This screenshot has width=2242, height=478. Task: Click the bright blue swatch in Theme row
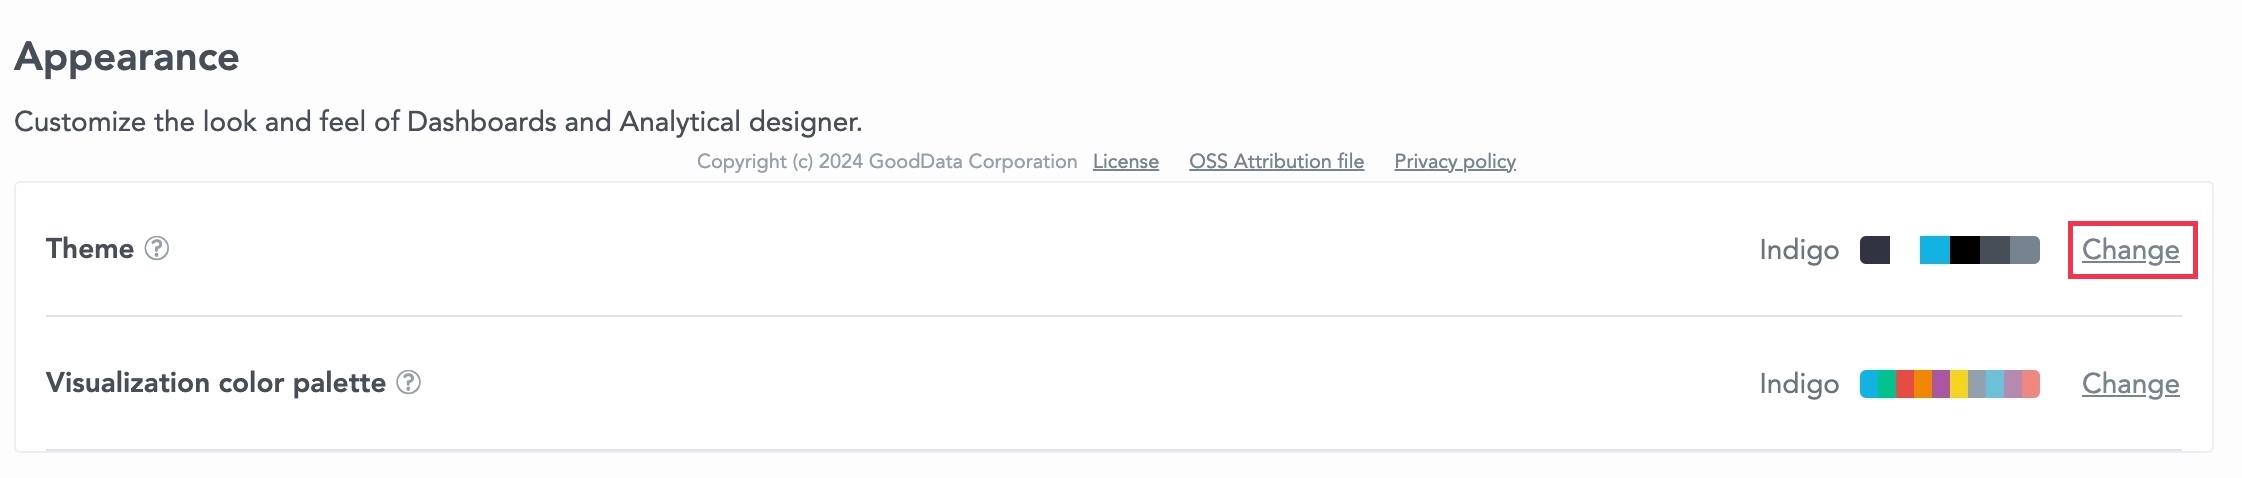(1934, 250)
